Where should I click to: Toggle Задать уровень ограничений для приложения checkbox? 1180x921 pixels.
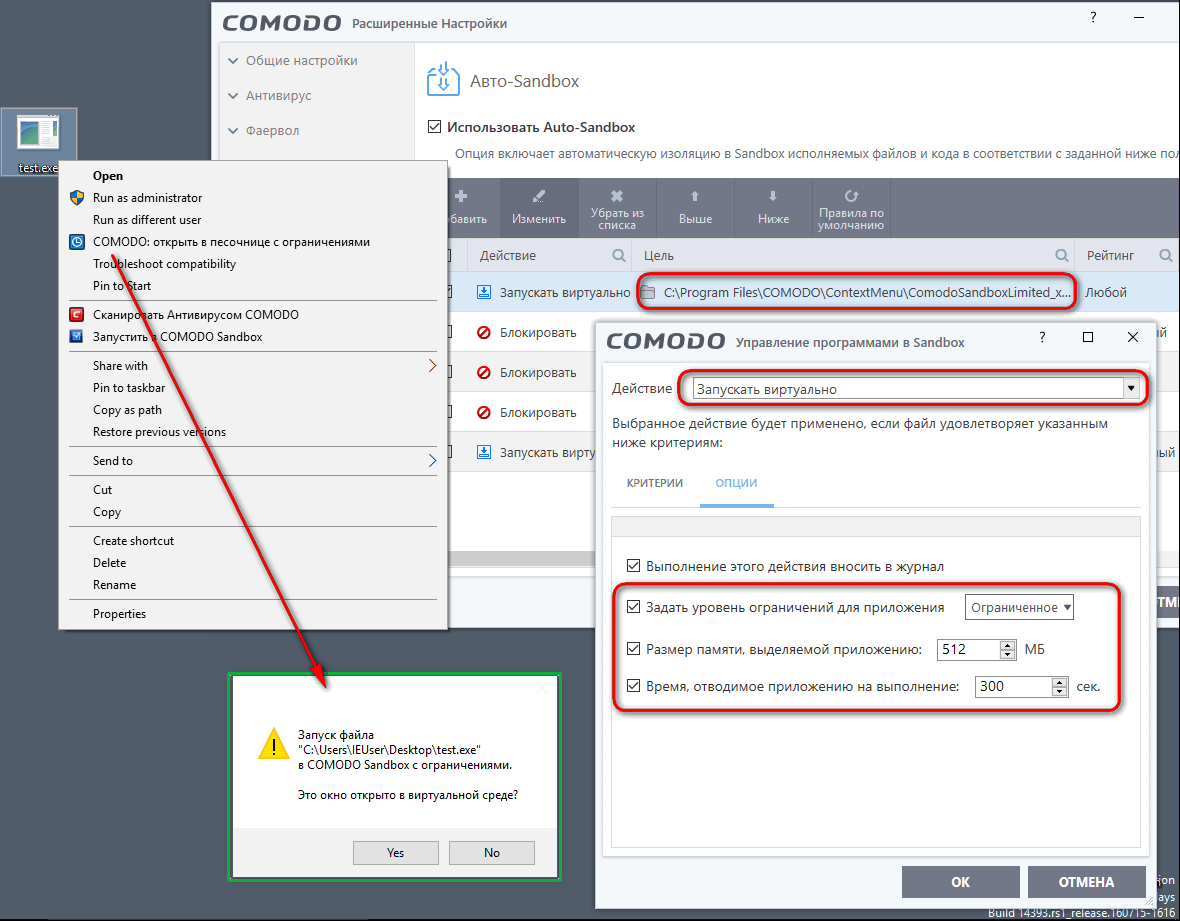[x=634, y=606]
